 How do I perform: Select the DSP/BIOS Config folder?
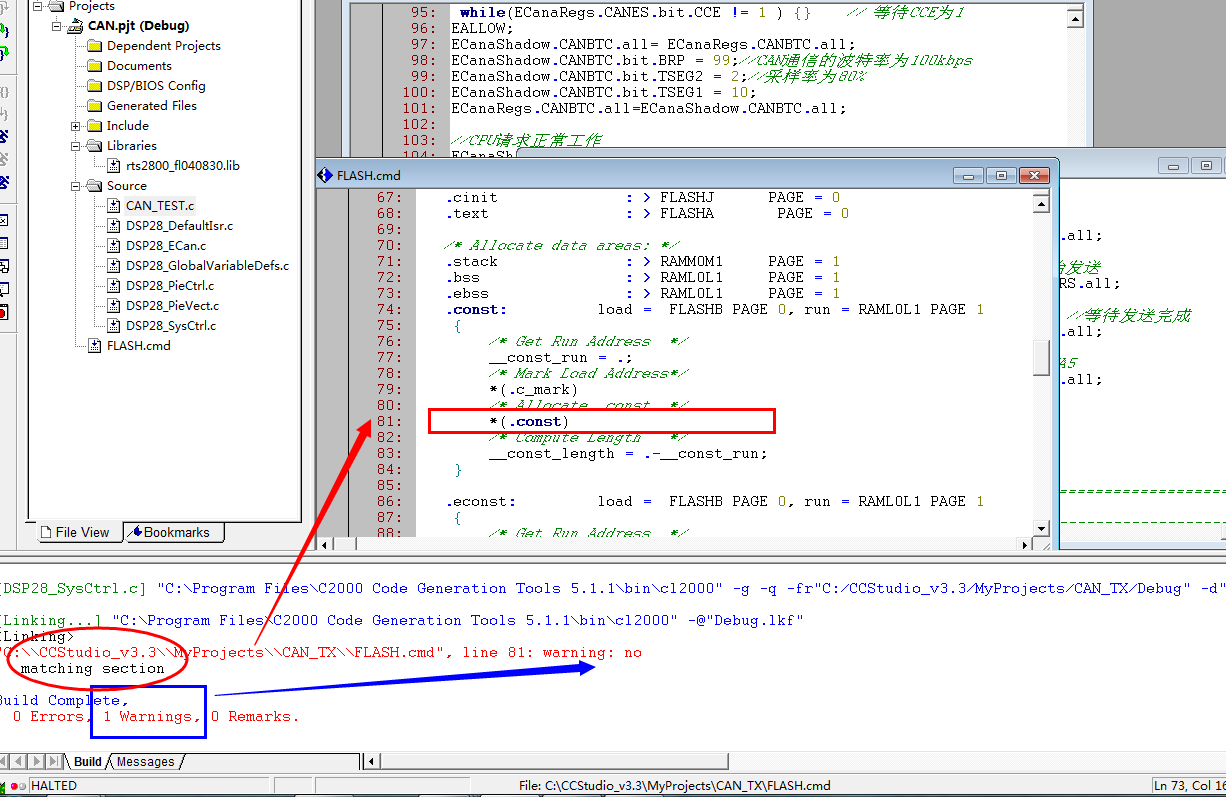[156, 86]
